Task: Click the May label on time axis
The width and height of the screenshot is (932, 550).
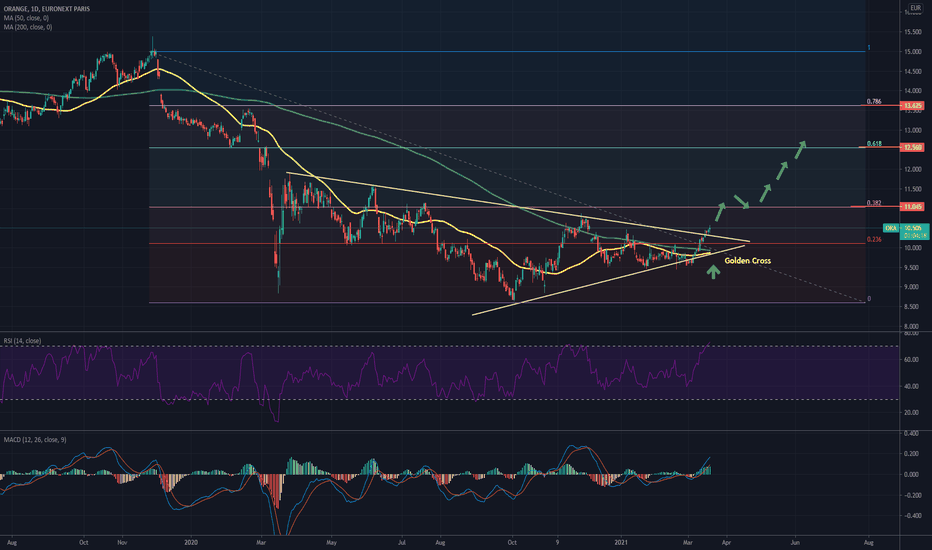Action: pos(332,542)
